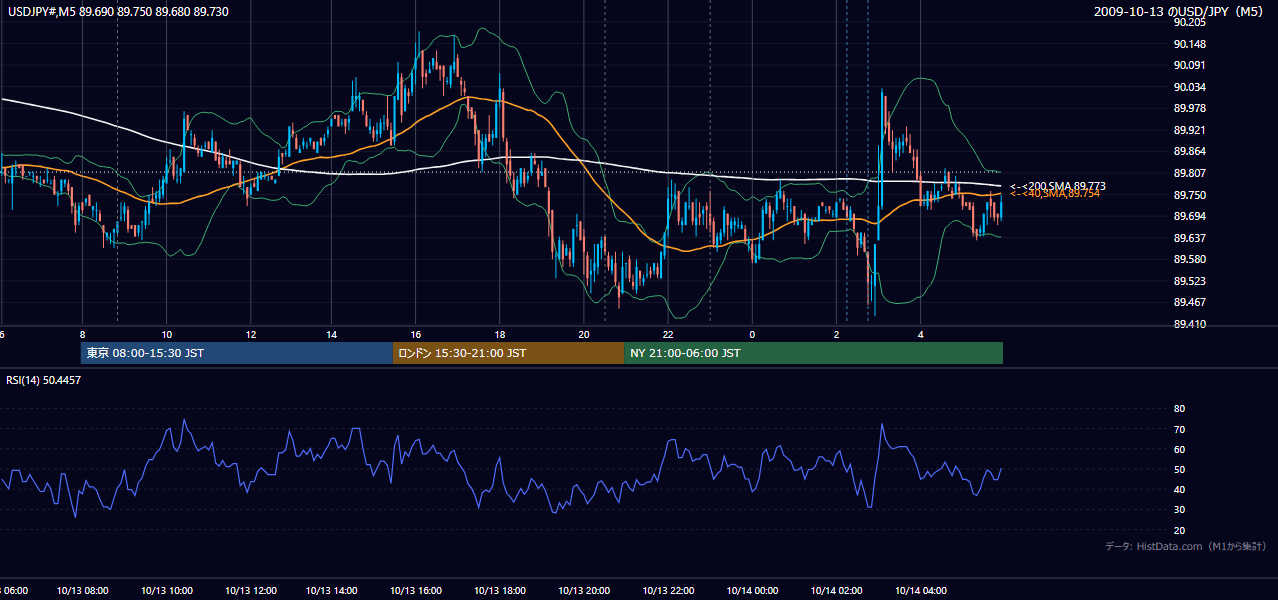Click hour tick 16 below the price chart

[x=416, y=335]
